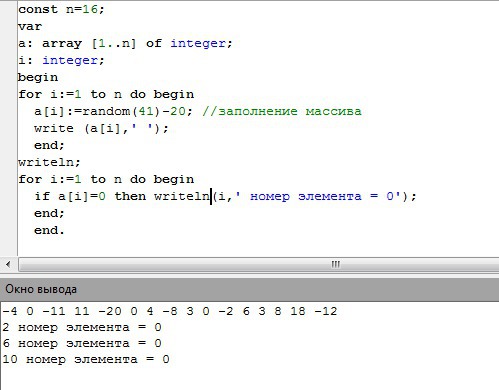Click the green comment "//заполнение массива"
This screenshot has width=499, height=390.
282,111
